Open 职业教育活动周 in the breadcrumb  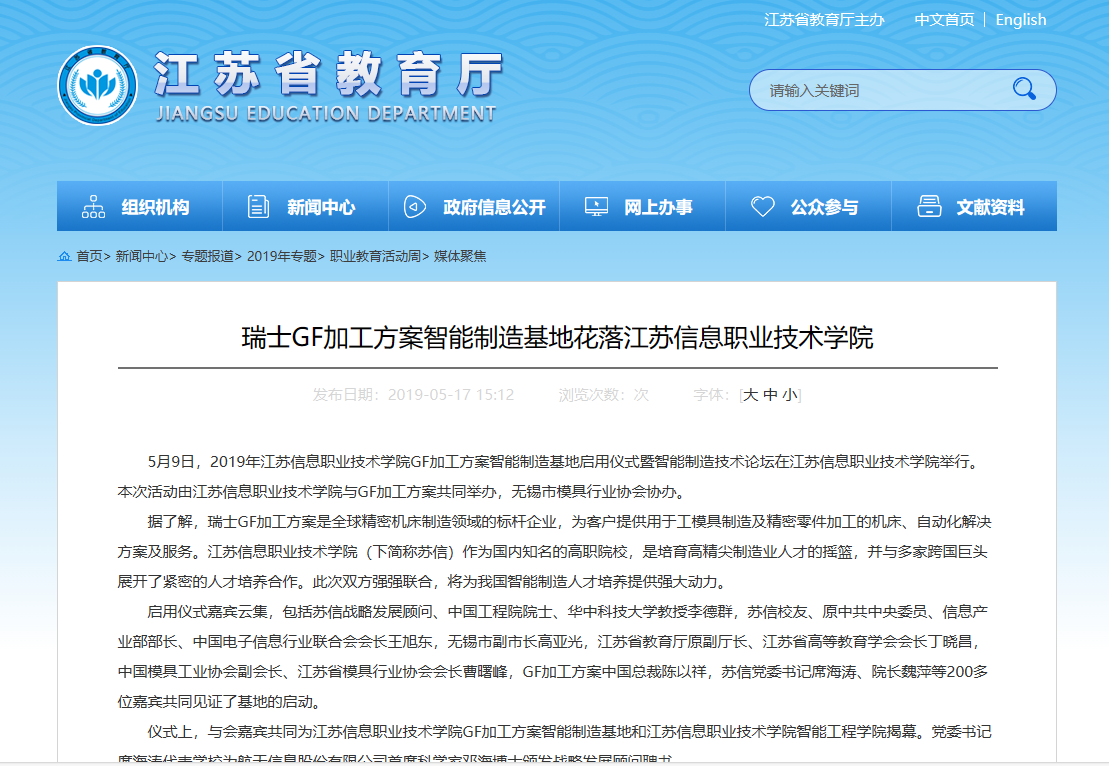coord(375,256)
